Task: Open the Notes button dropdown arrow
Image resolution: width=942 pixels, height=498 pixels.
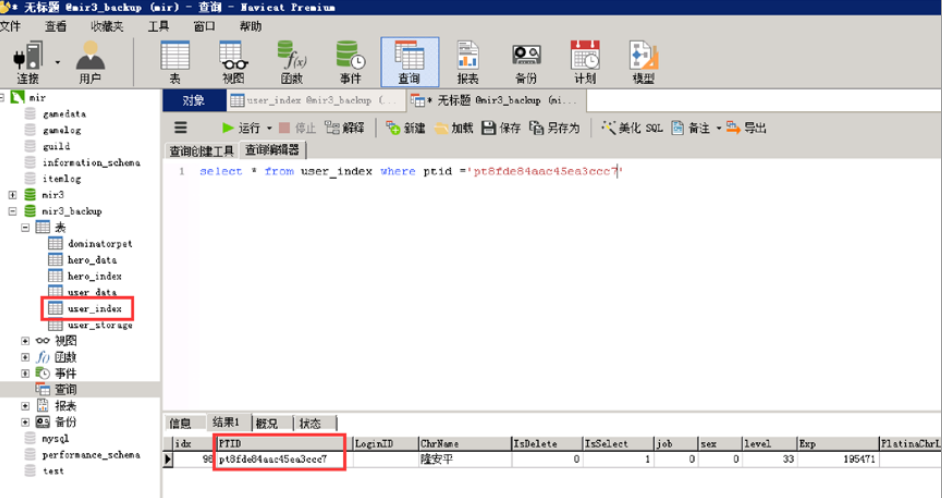Action: click(x=718, y=128)
